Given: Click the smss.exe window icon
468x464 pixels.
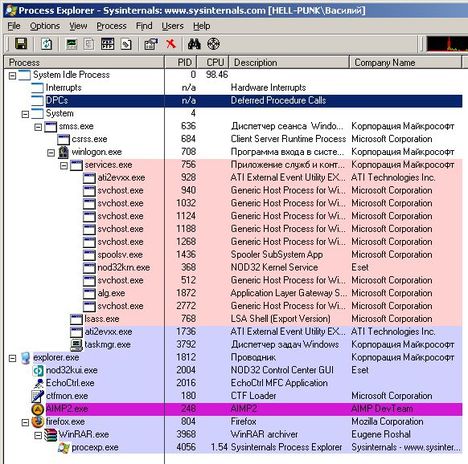Looking at the screenshot, I should [51, 126].
